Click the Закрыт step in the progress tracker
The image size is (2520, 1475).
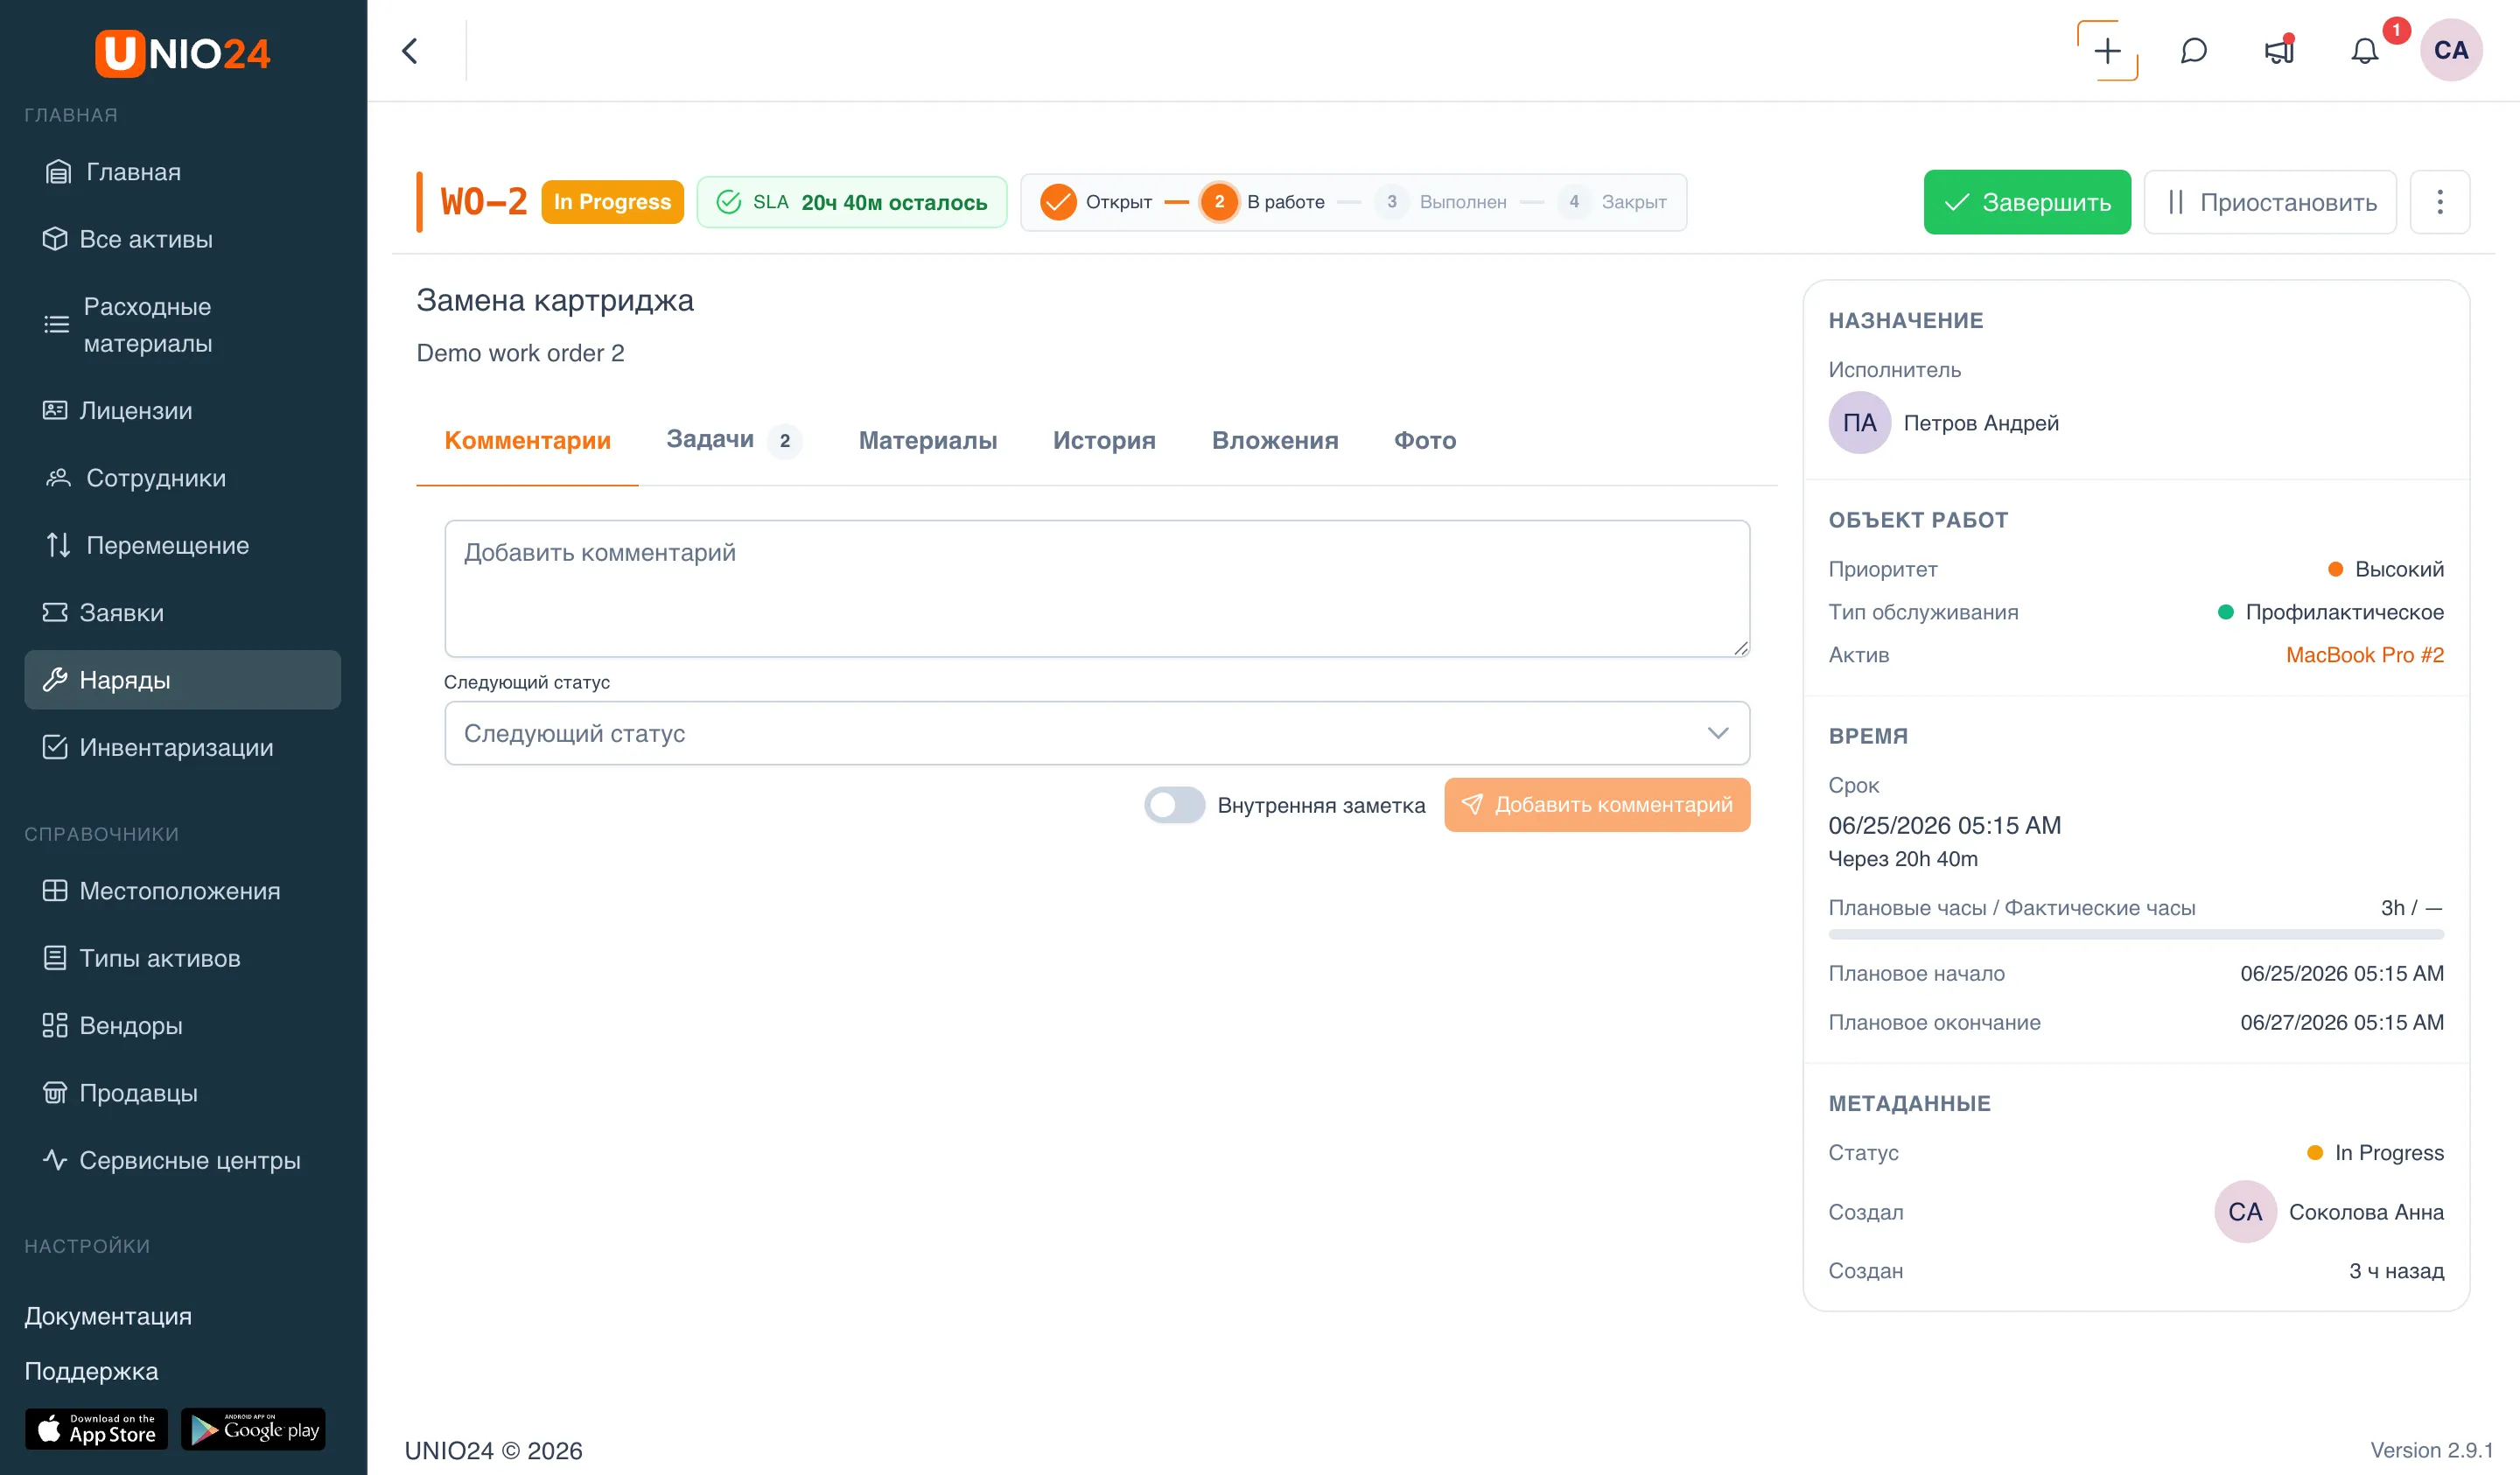click(x=1612, y=202)
